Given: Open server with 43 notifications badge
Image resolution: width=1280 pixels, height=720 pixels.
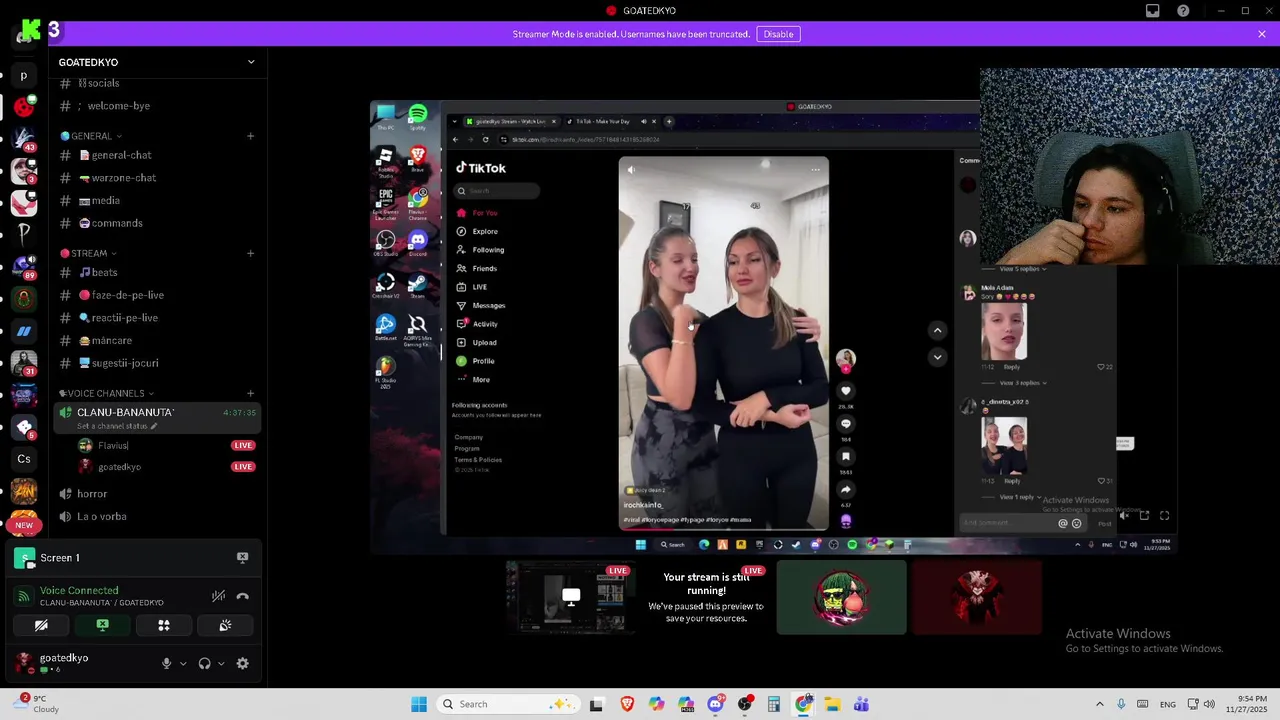Looking at the screenshot, I should (24, 138).
